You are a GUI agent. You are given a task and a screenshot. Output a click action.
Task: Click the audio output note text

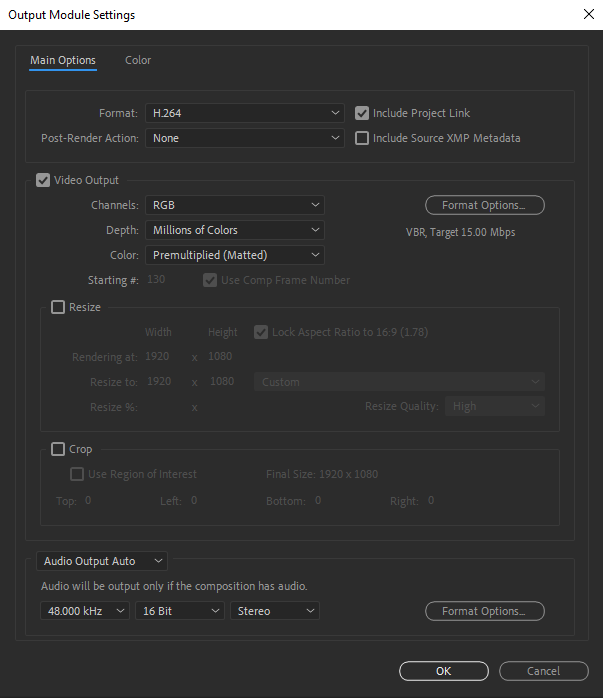pos(174,586)
